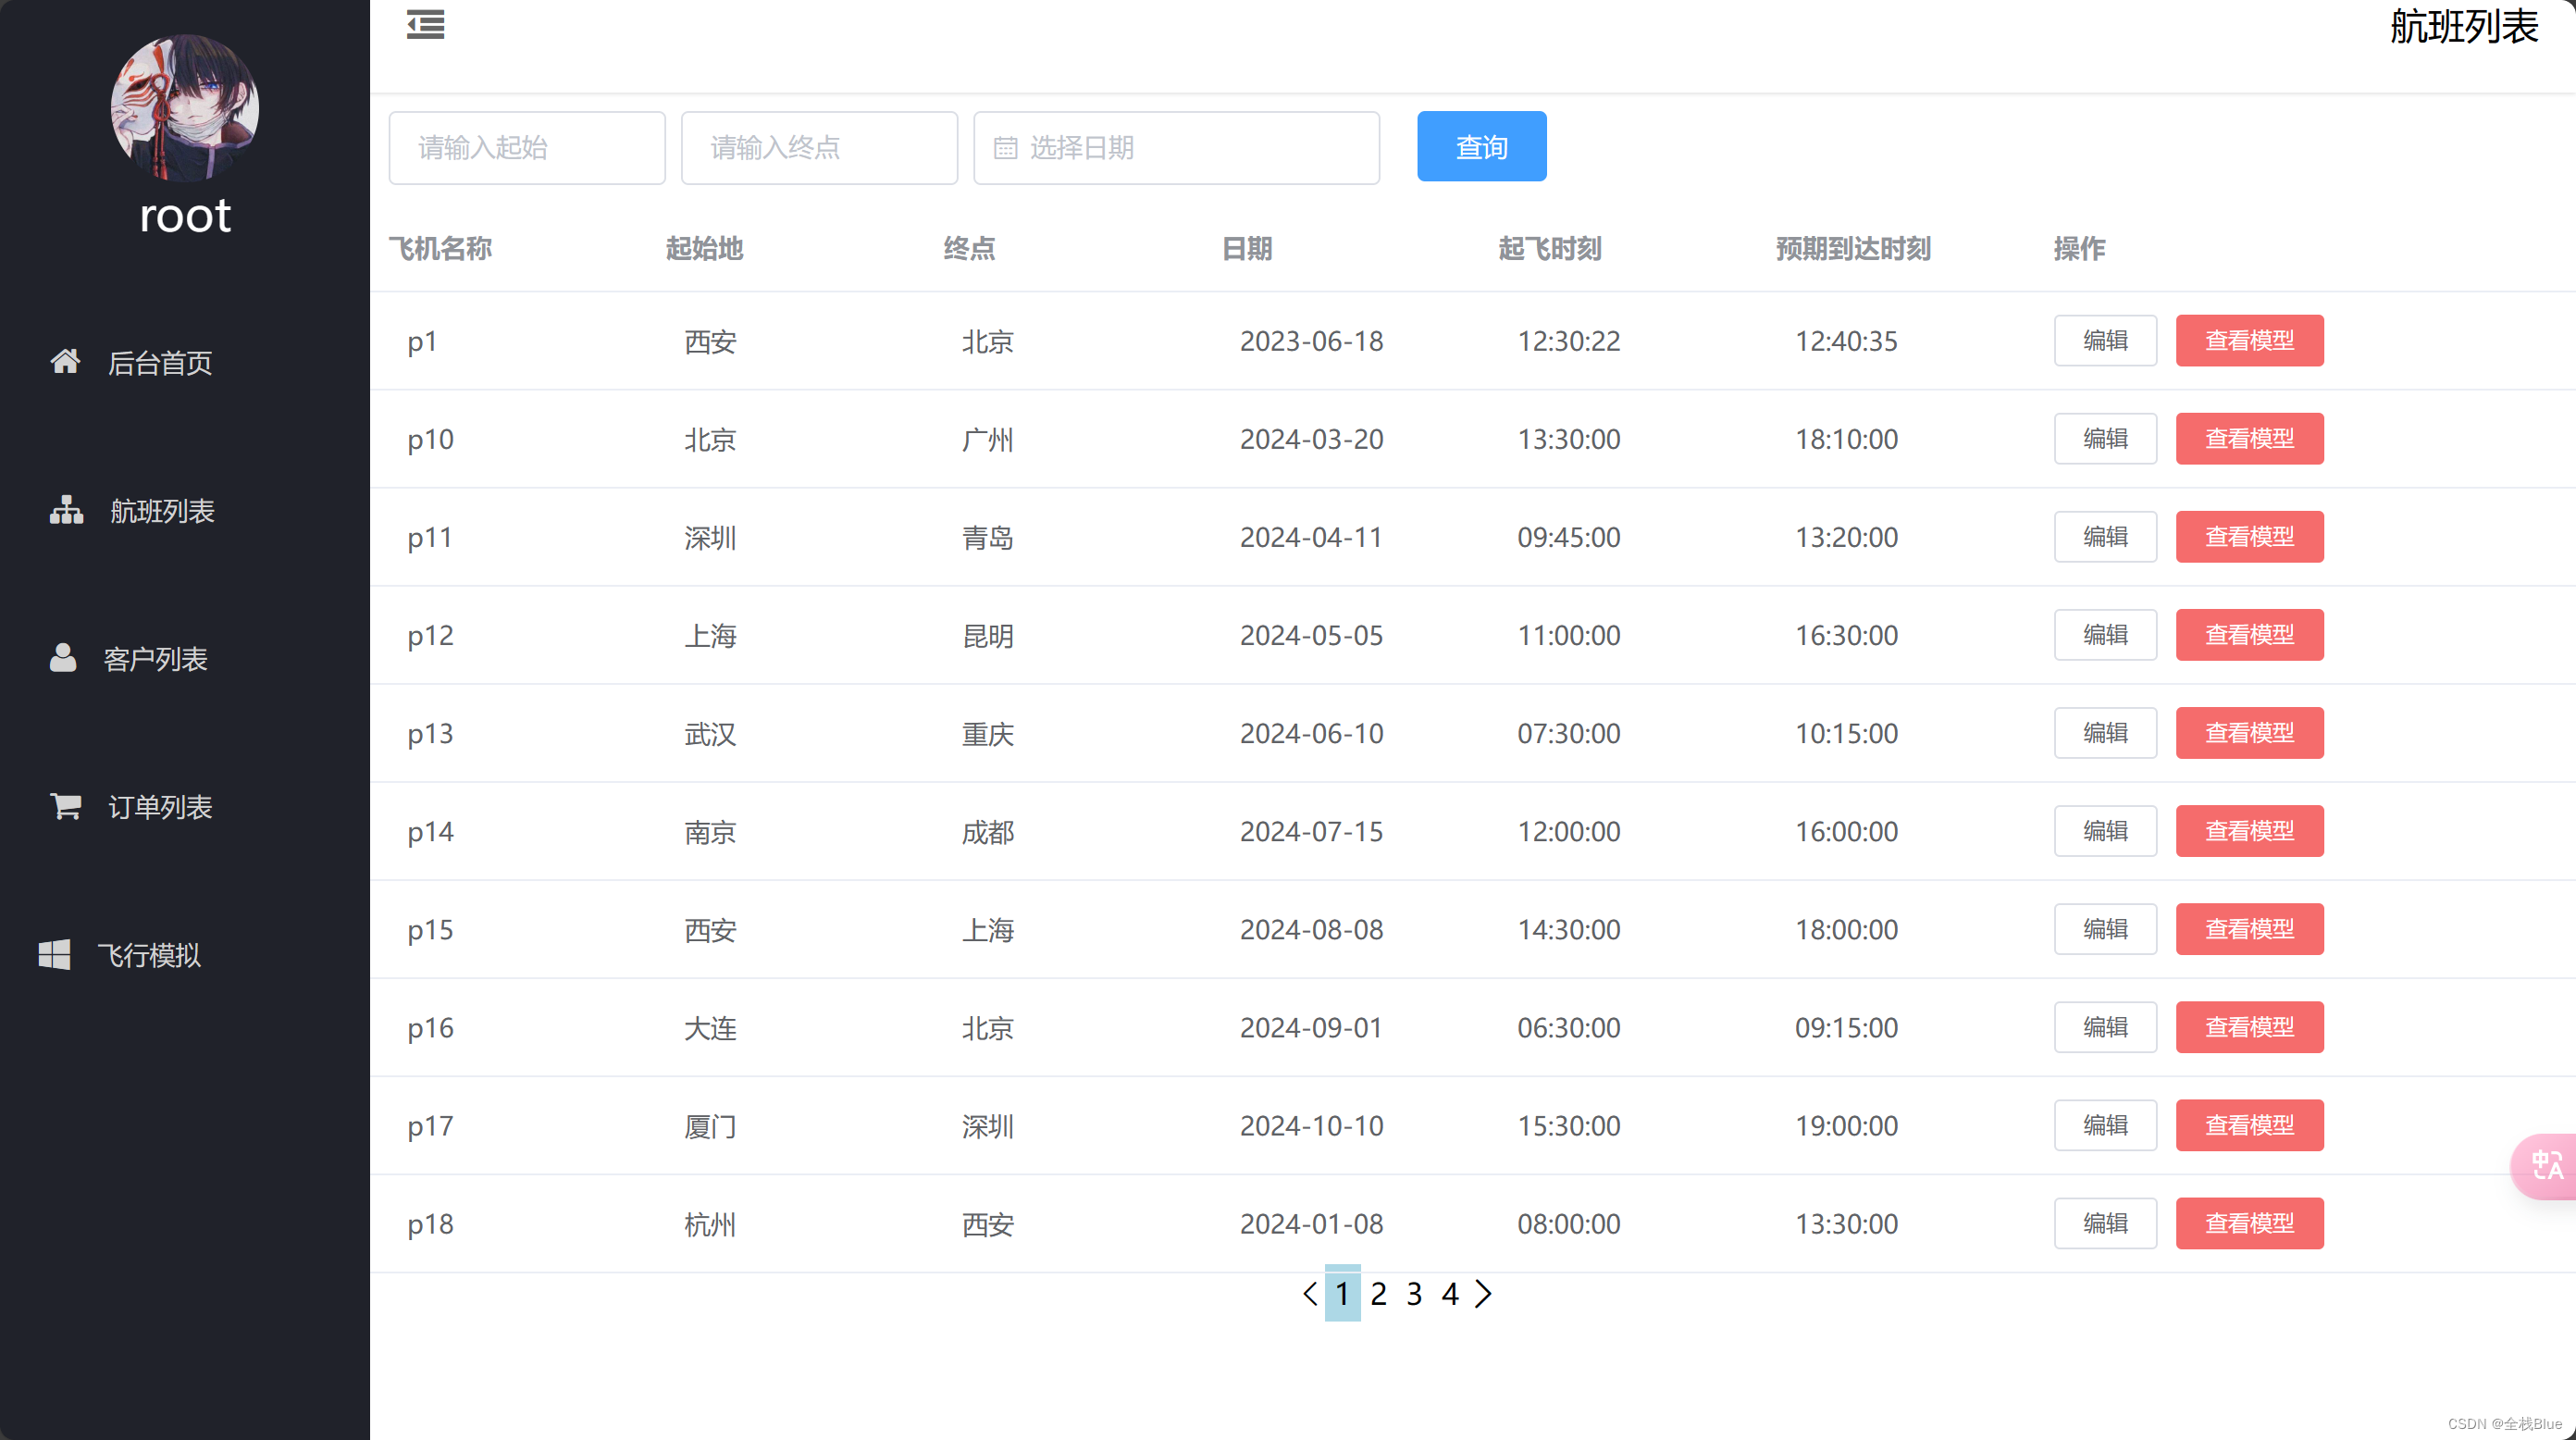Open the 飞行模拟 menu item
The height and width of the screenshot is (1440, 2576).
(x=148, y=955)
